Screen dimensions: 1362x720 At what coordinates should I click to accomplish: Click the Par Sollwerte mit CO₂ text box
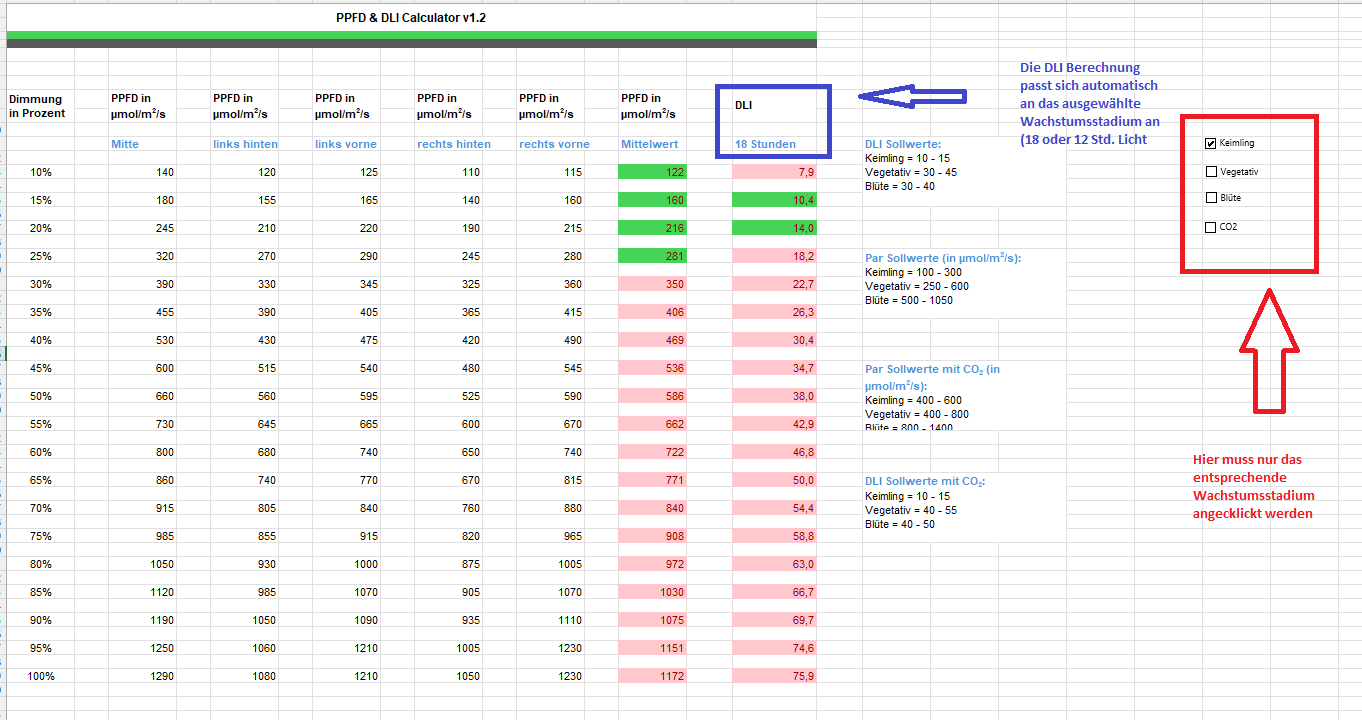962,398
